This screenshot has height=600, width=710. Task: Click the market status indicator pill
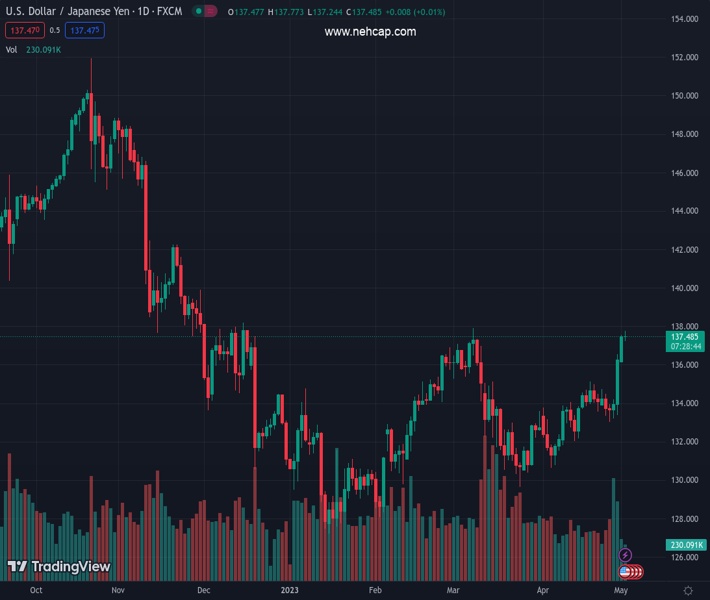point(206,12)
